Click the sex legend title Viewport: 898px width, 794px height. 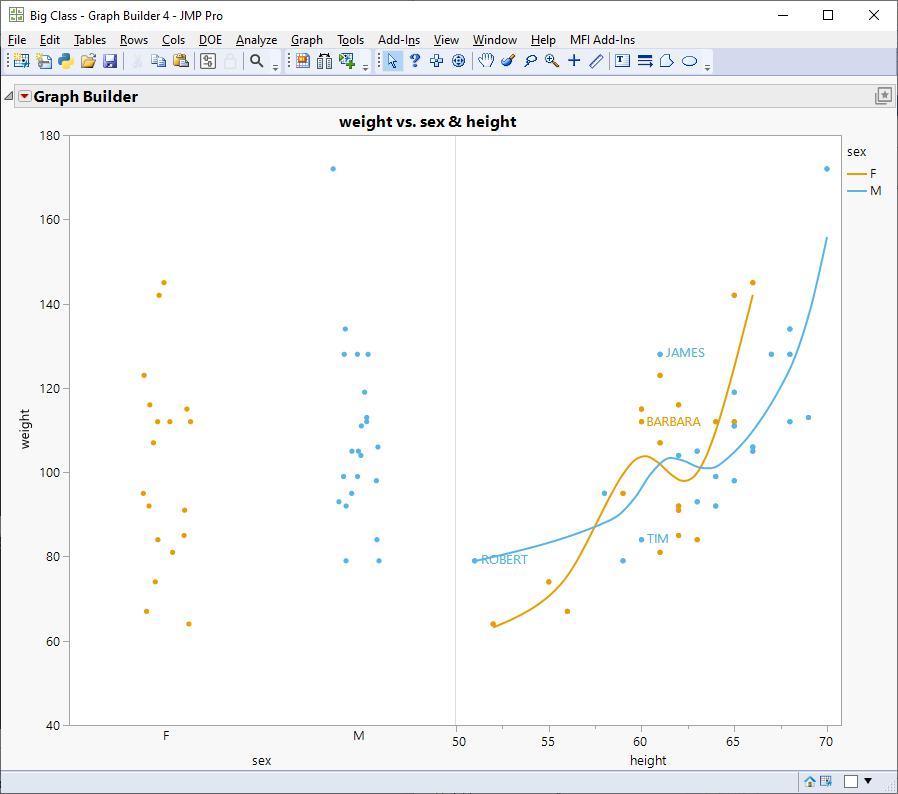pos(857,152)
